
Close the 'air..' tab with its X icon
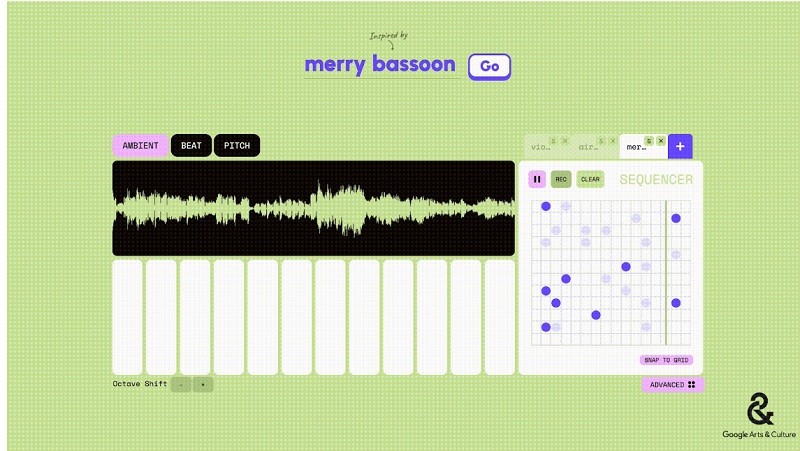(613, 141)
